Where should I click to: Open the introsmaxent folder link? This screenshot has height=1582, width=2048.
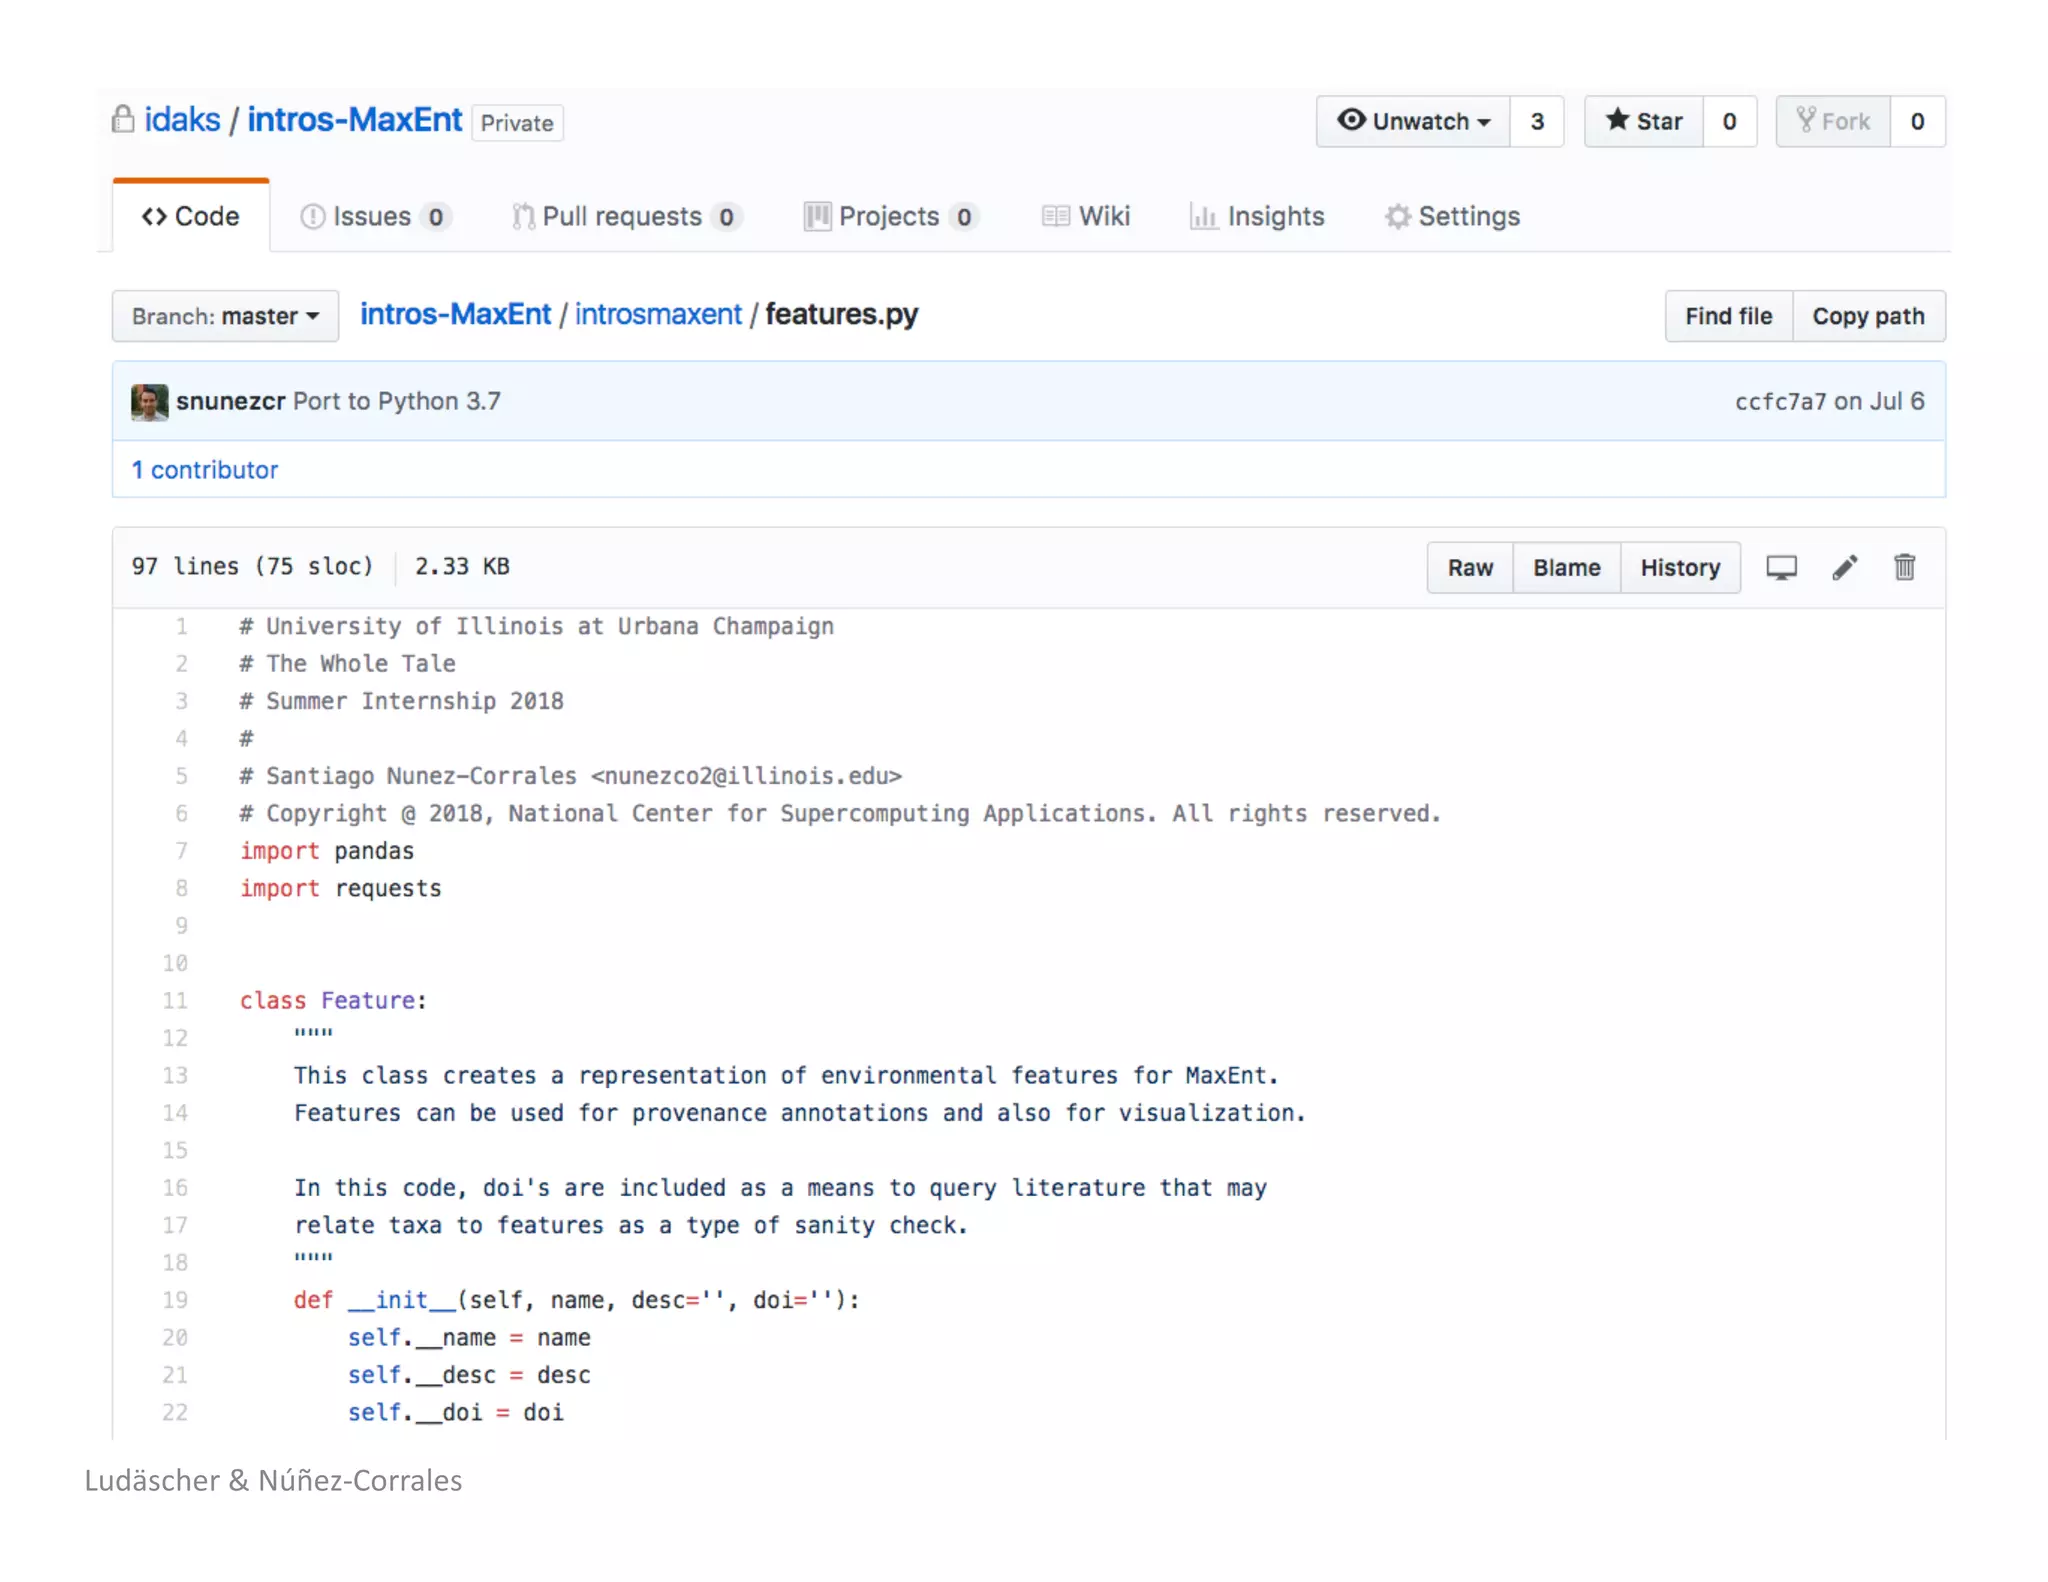(x=658, y=314)
